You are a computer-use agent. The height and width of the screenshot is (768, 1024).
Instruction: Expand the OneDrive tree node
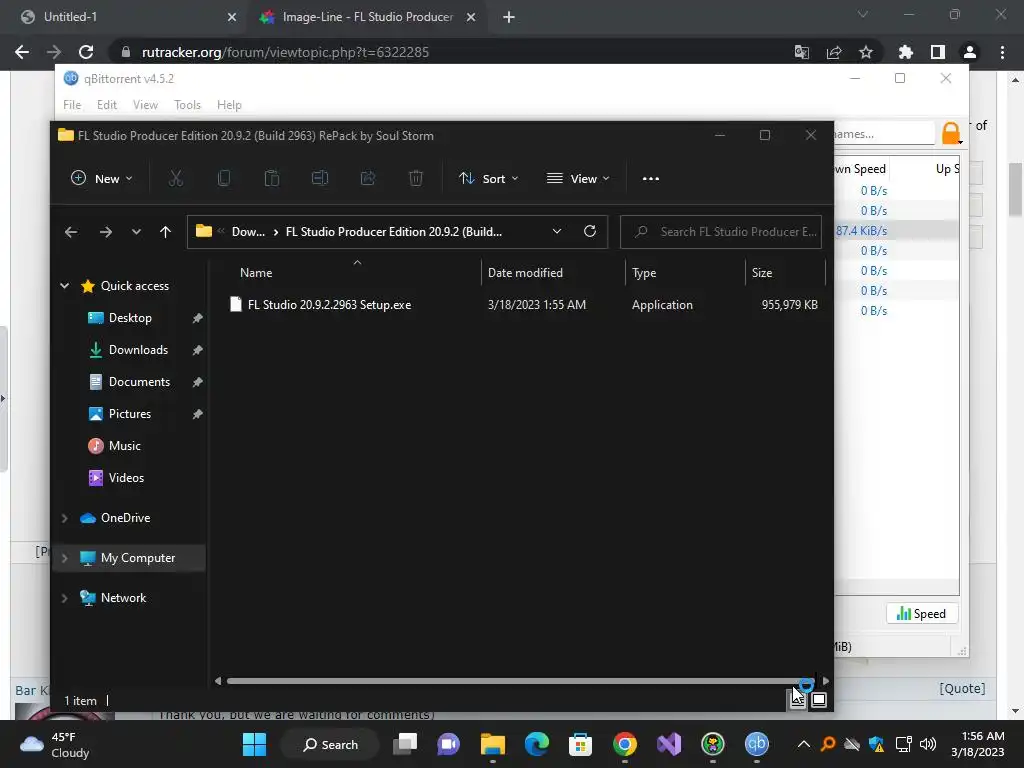65,518
